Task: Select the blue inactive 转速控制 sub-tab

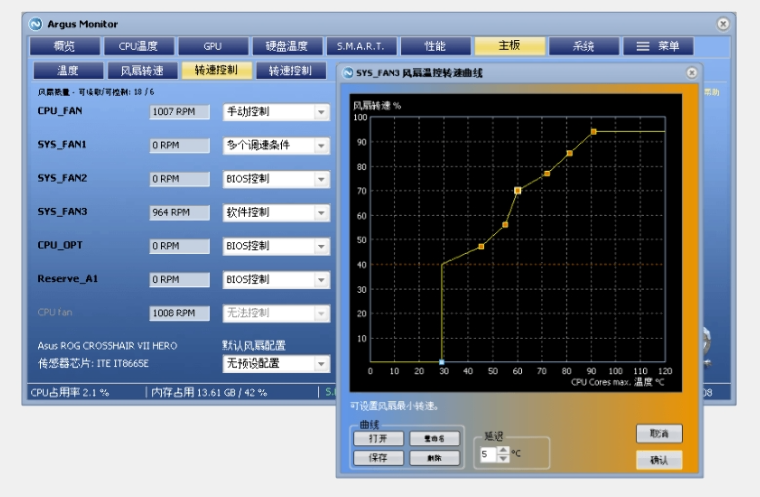Action: pos(290,70)
